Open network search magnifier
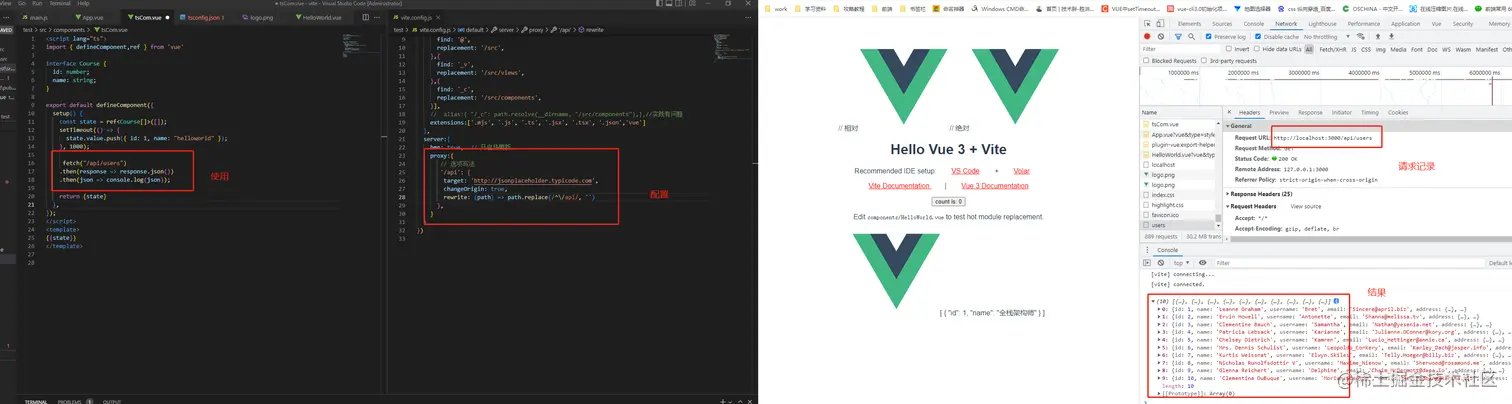The image size is (1512, 404). [1191, 37]
